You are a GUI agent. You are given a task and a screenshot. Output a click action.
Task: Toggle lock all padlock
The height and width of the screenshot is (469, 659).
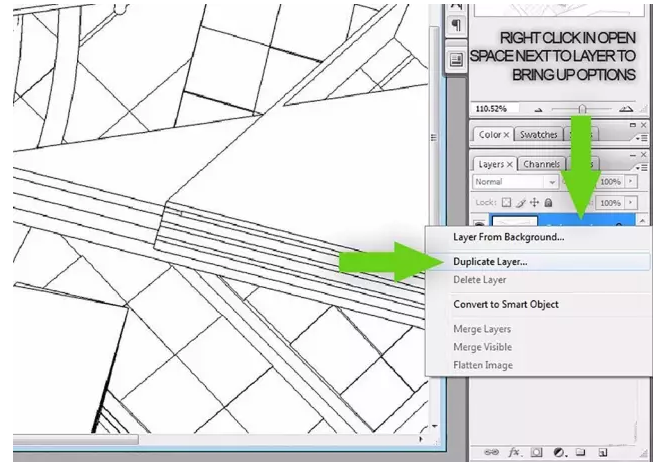tap(548, 203)
